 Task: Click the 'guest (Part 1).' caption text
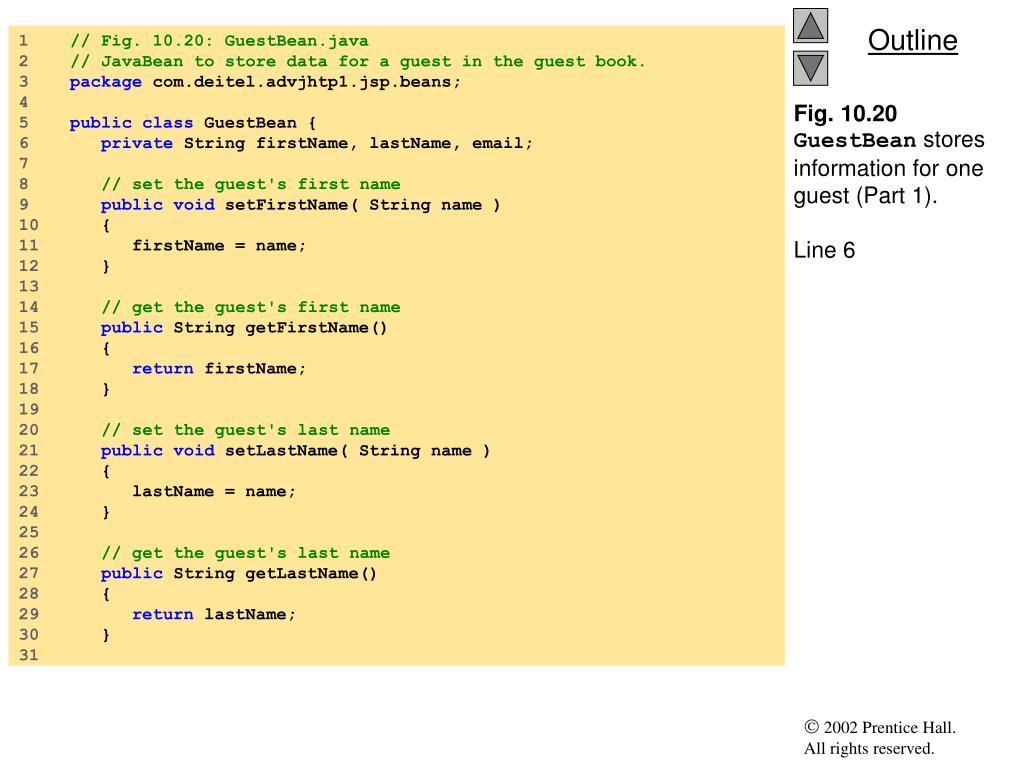[x=865, y=196]
